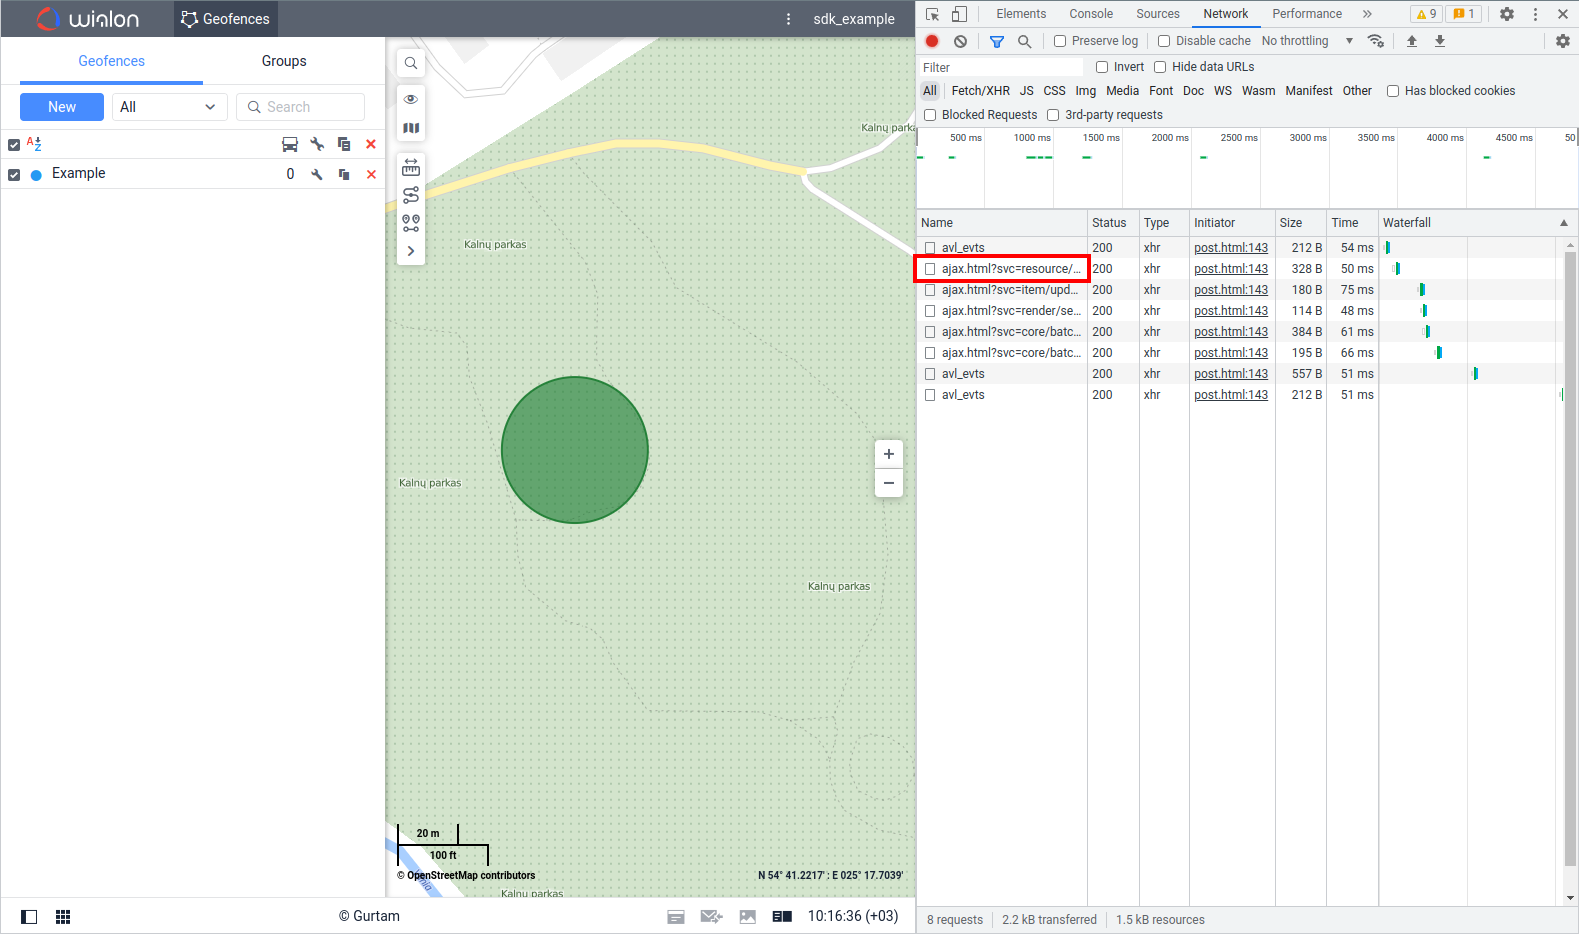Copy the Example geofence using copy icon
This screenshot has width=1579, height=934.
344,174
